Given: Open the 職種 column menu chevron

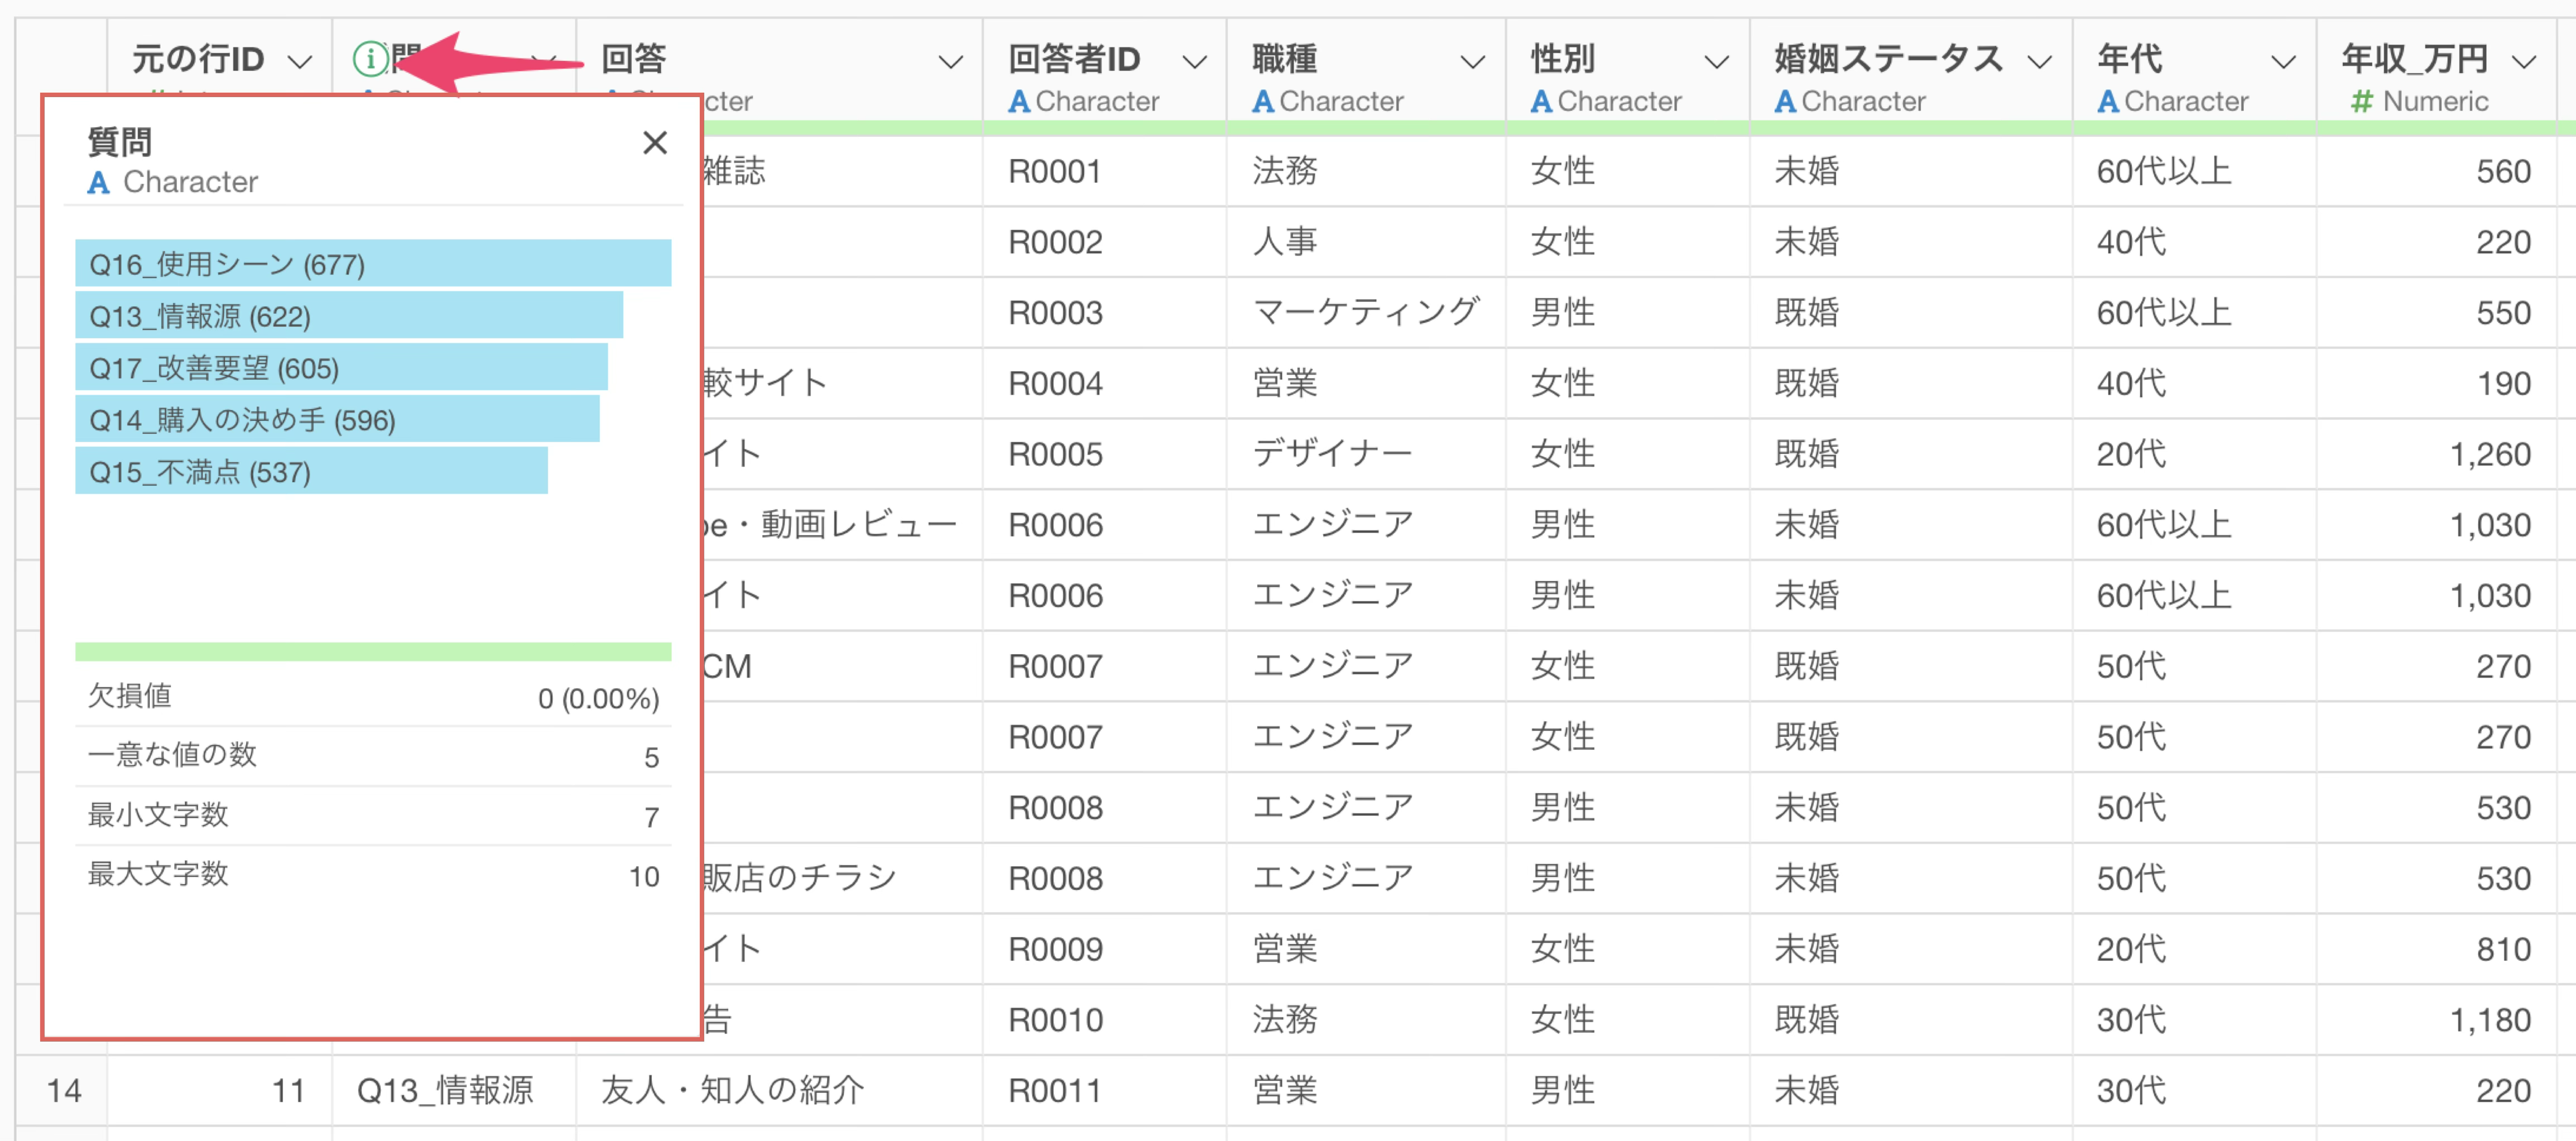Looking at the screenshot, I should click(x=1473, y=62).
